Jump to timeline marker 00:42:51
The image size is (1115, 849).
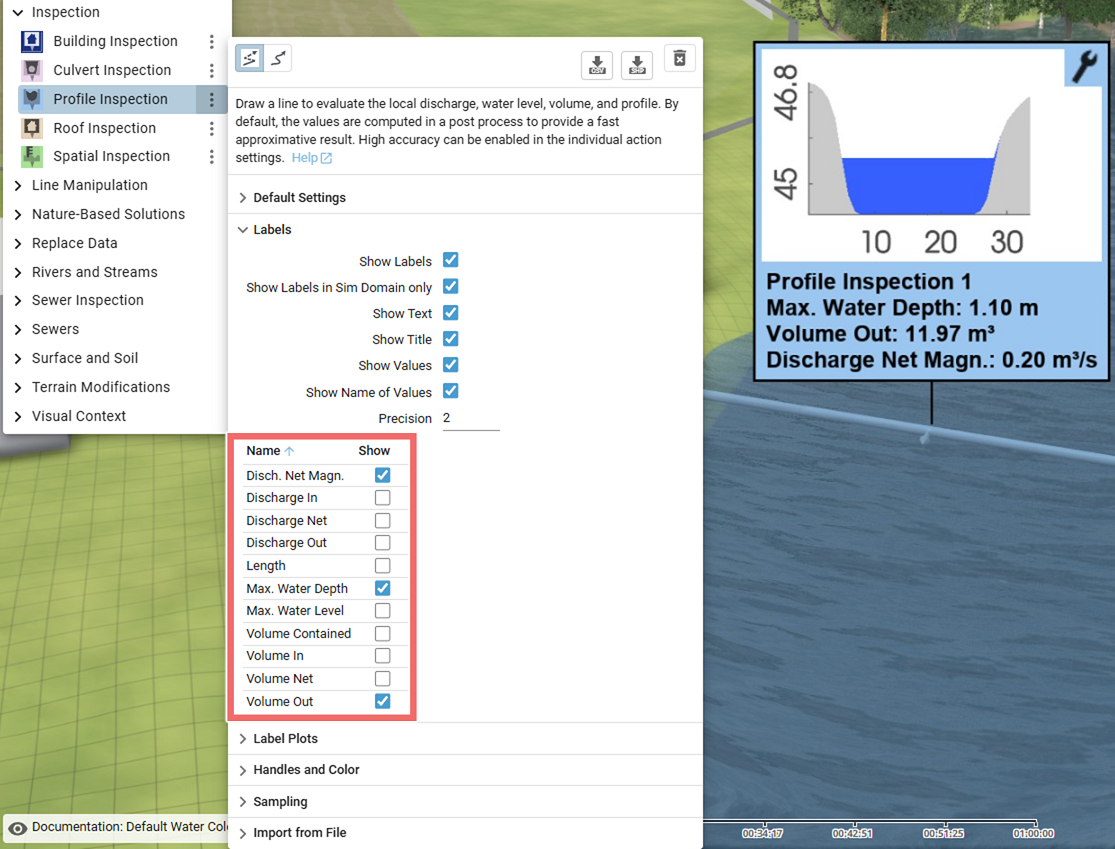pos(851,831)
